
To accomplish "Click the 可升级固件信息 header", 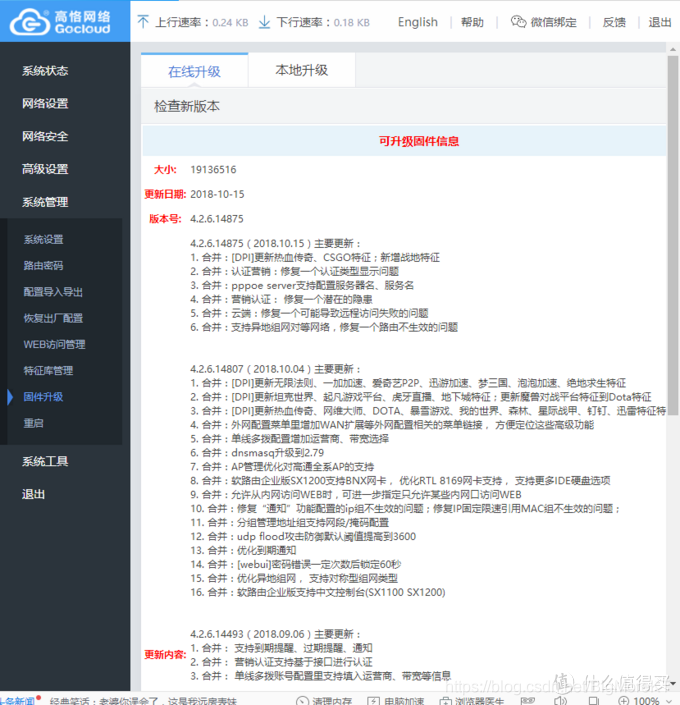I will (x=419, y=141).
